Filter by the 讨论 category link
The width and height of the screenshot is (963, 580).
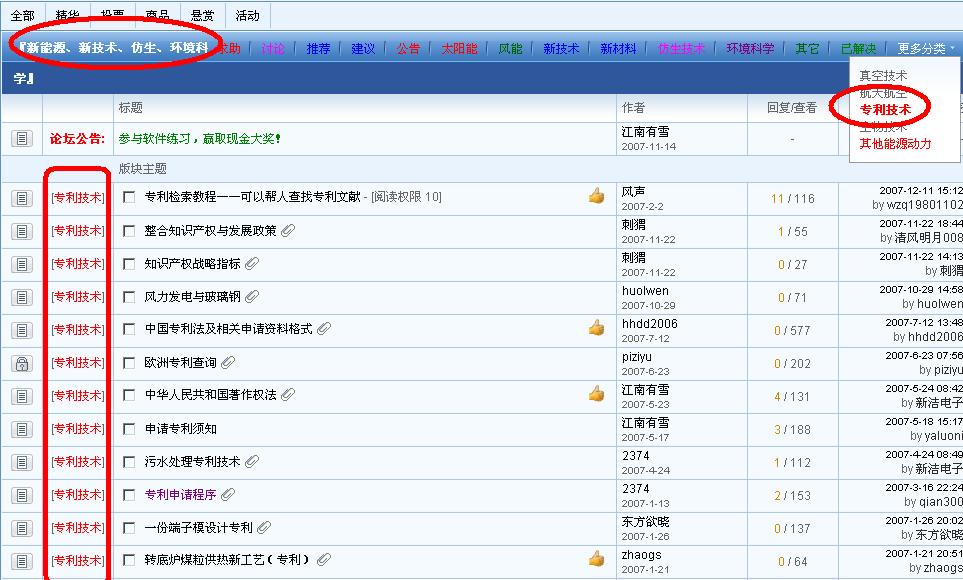[273, 49]
